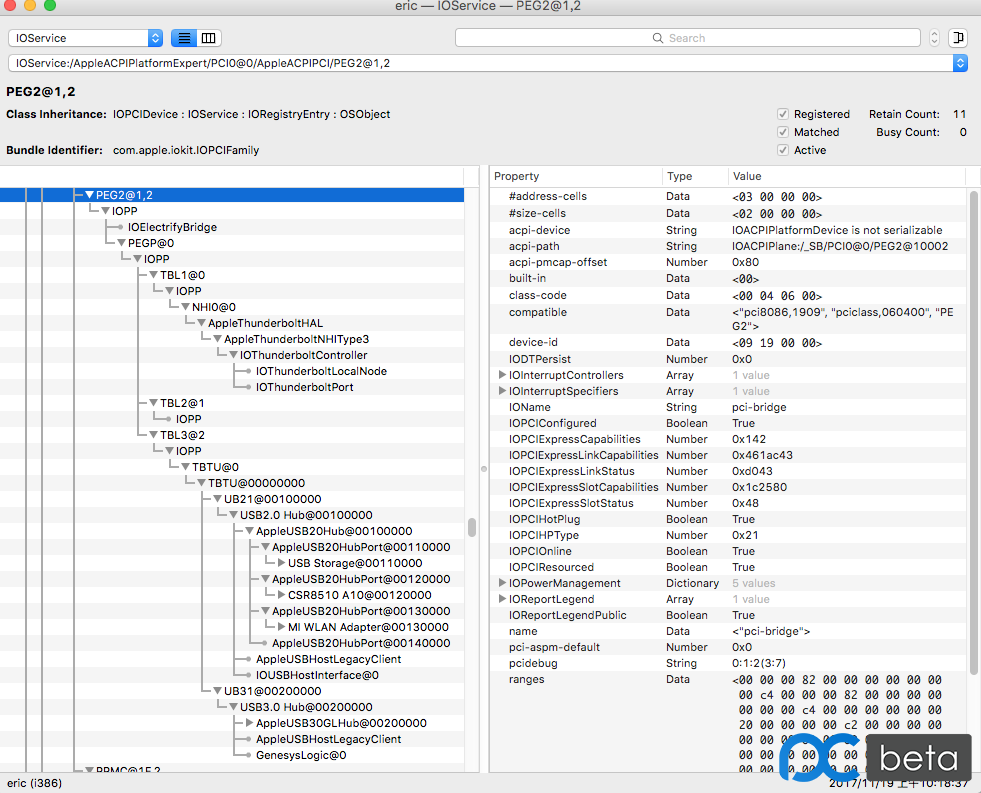Toggle the Active checkbox

pos(783,150)
